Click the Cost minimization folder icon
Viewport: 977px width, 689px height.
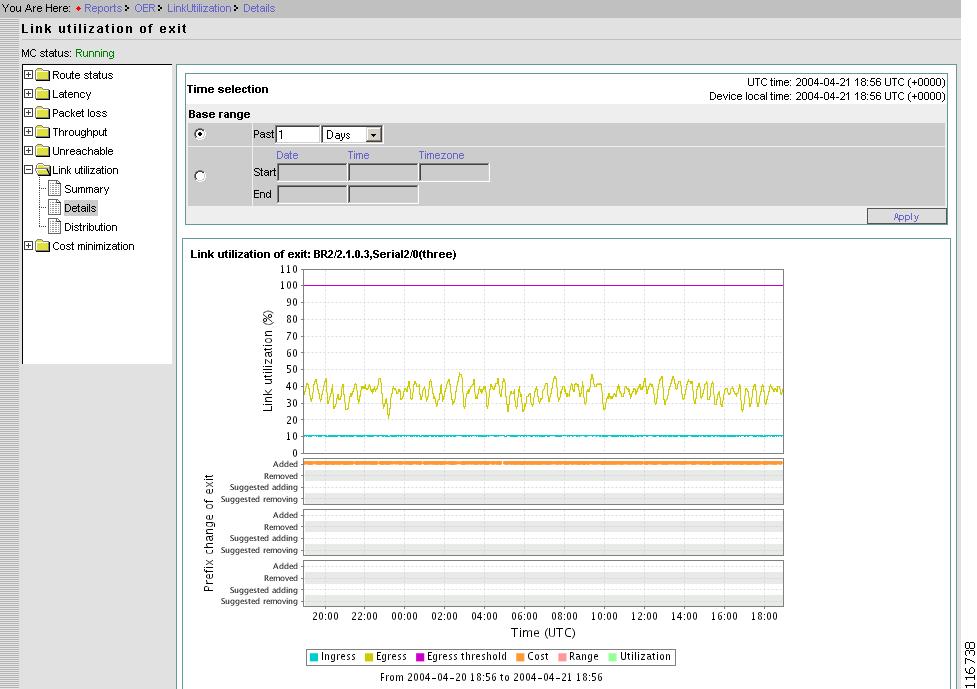pos(43,246)
